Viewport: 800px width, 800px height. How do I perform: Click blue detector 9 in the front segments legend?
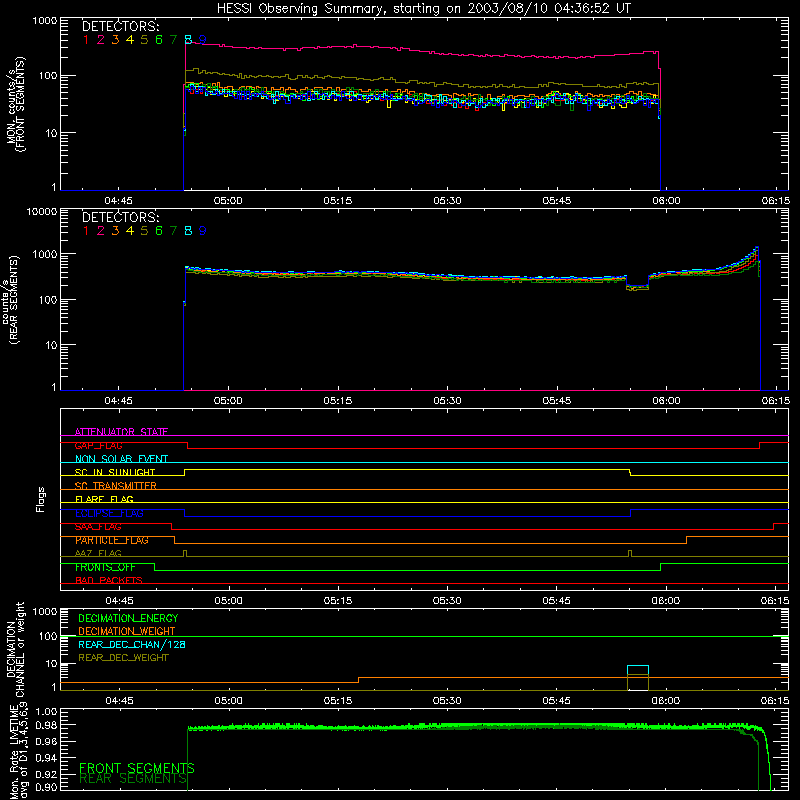tap(203, 39)
